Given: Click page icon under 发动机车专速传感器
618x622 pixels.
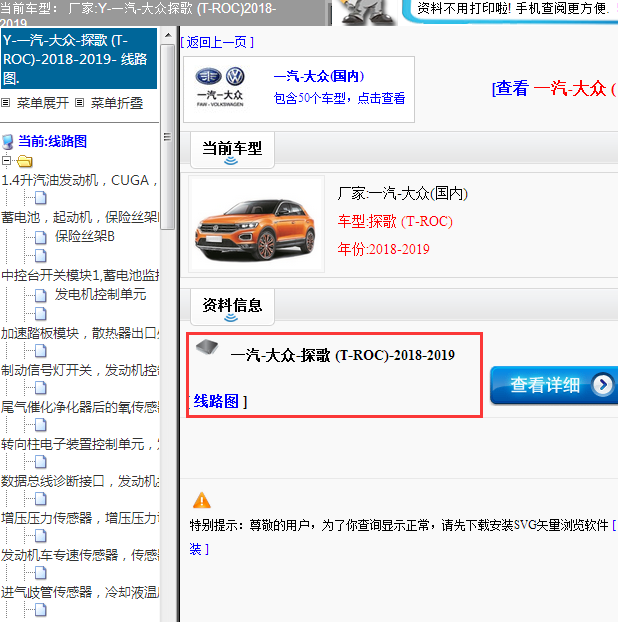Looking at the screenshot, I should 40,573.
